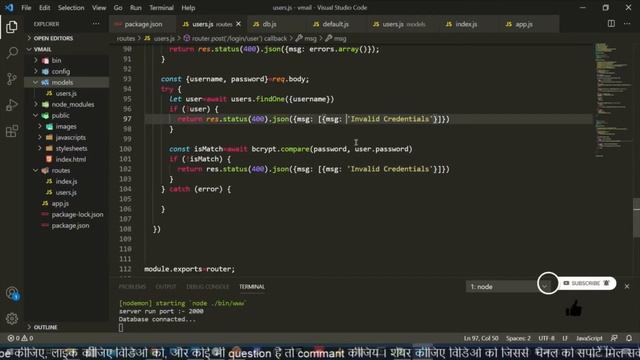Open the Explorer view in activity bar

(x=11, y=27)
